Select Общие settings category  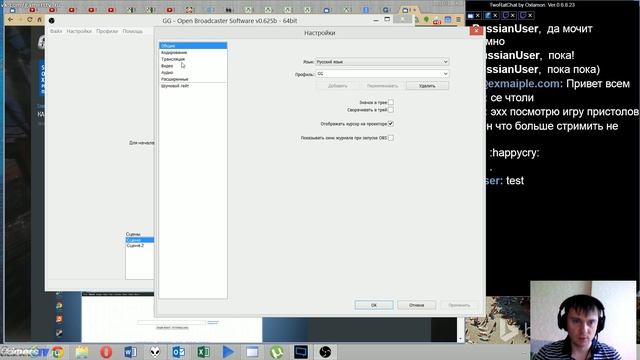click(193, 46)
